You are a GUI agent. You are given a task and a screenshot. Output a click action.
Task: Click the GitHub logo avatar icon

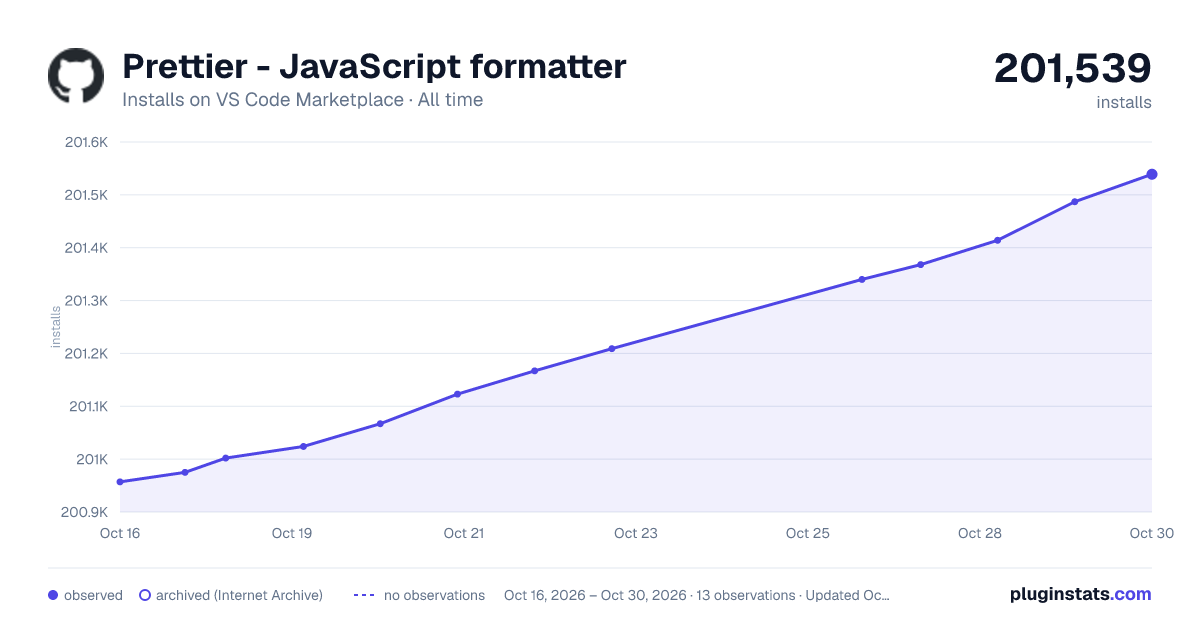tap(76, 76)
